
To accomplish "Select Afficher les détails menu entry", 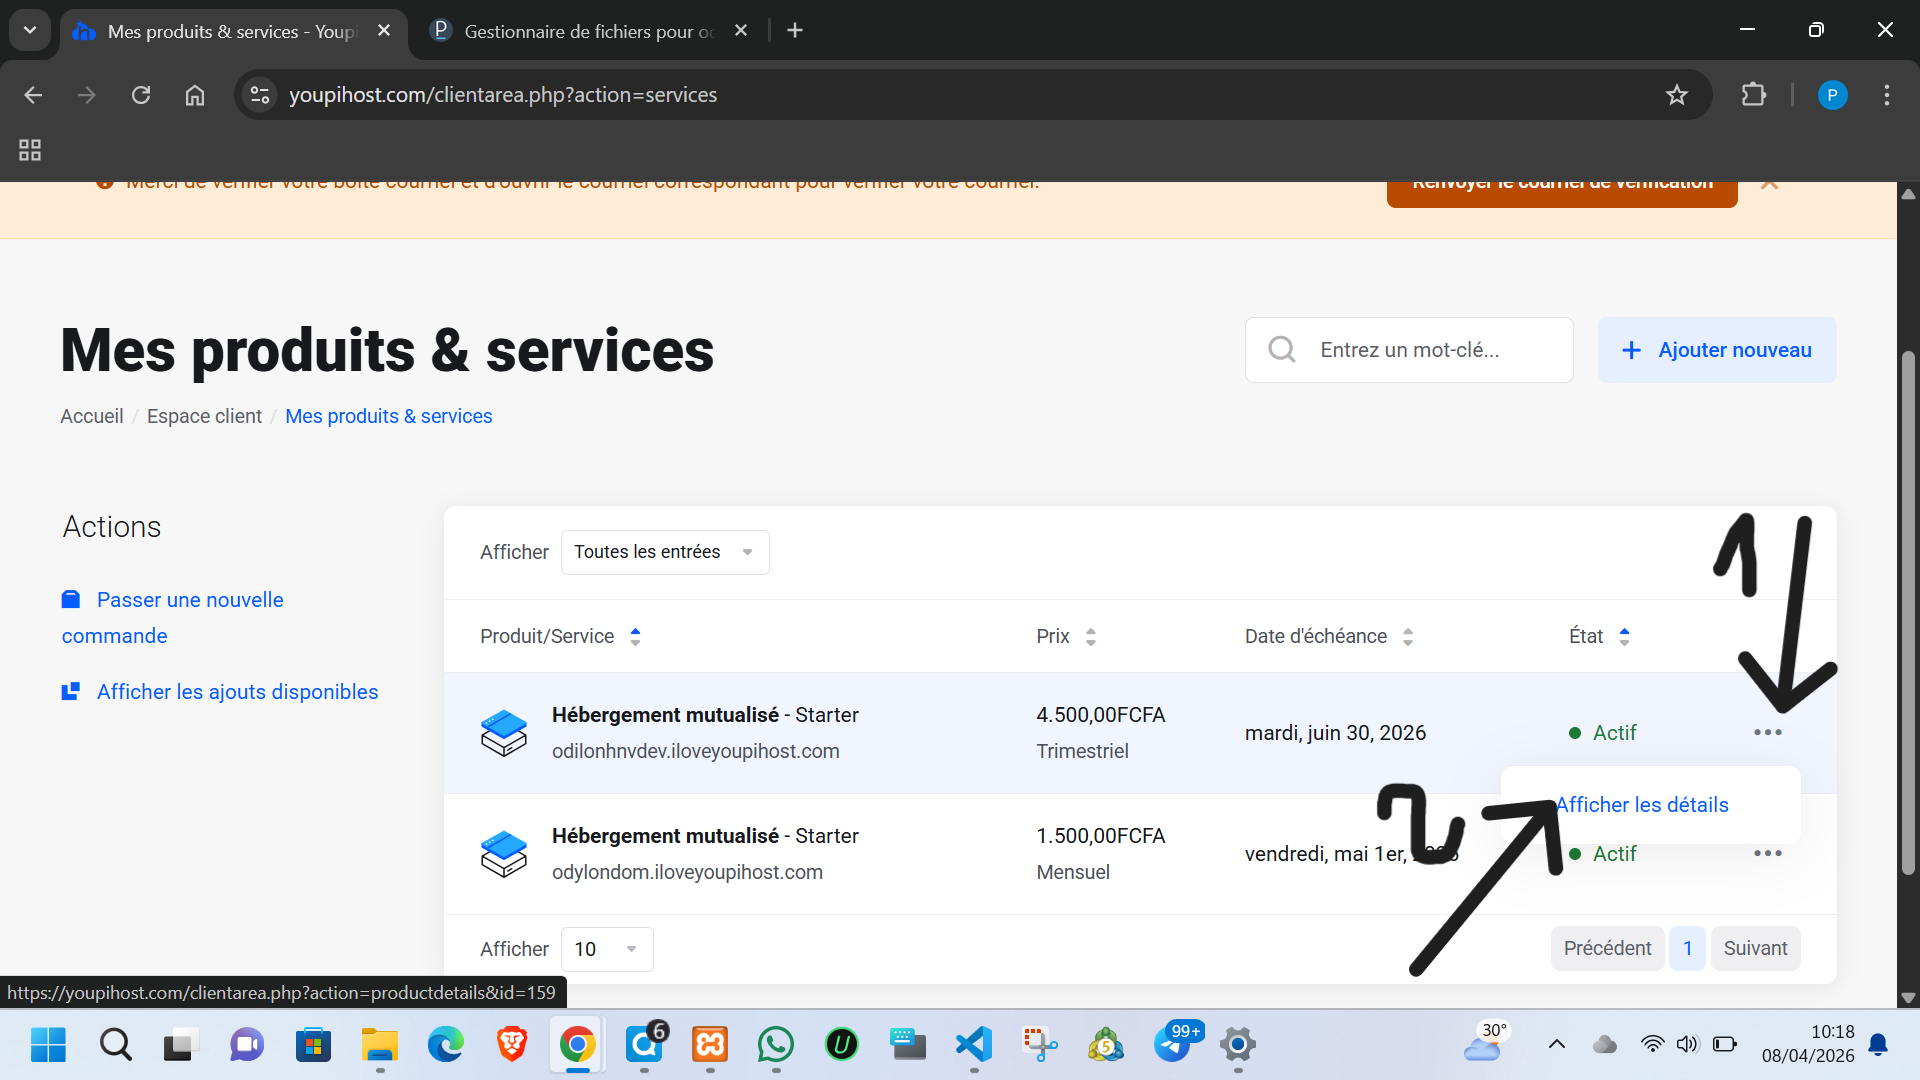I will 1643,805.
